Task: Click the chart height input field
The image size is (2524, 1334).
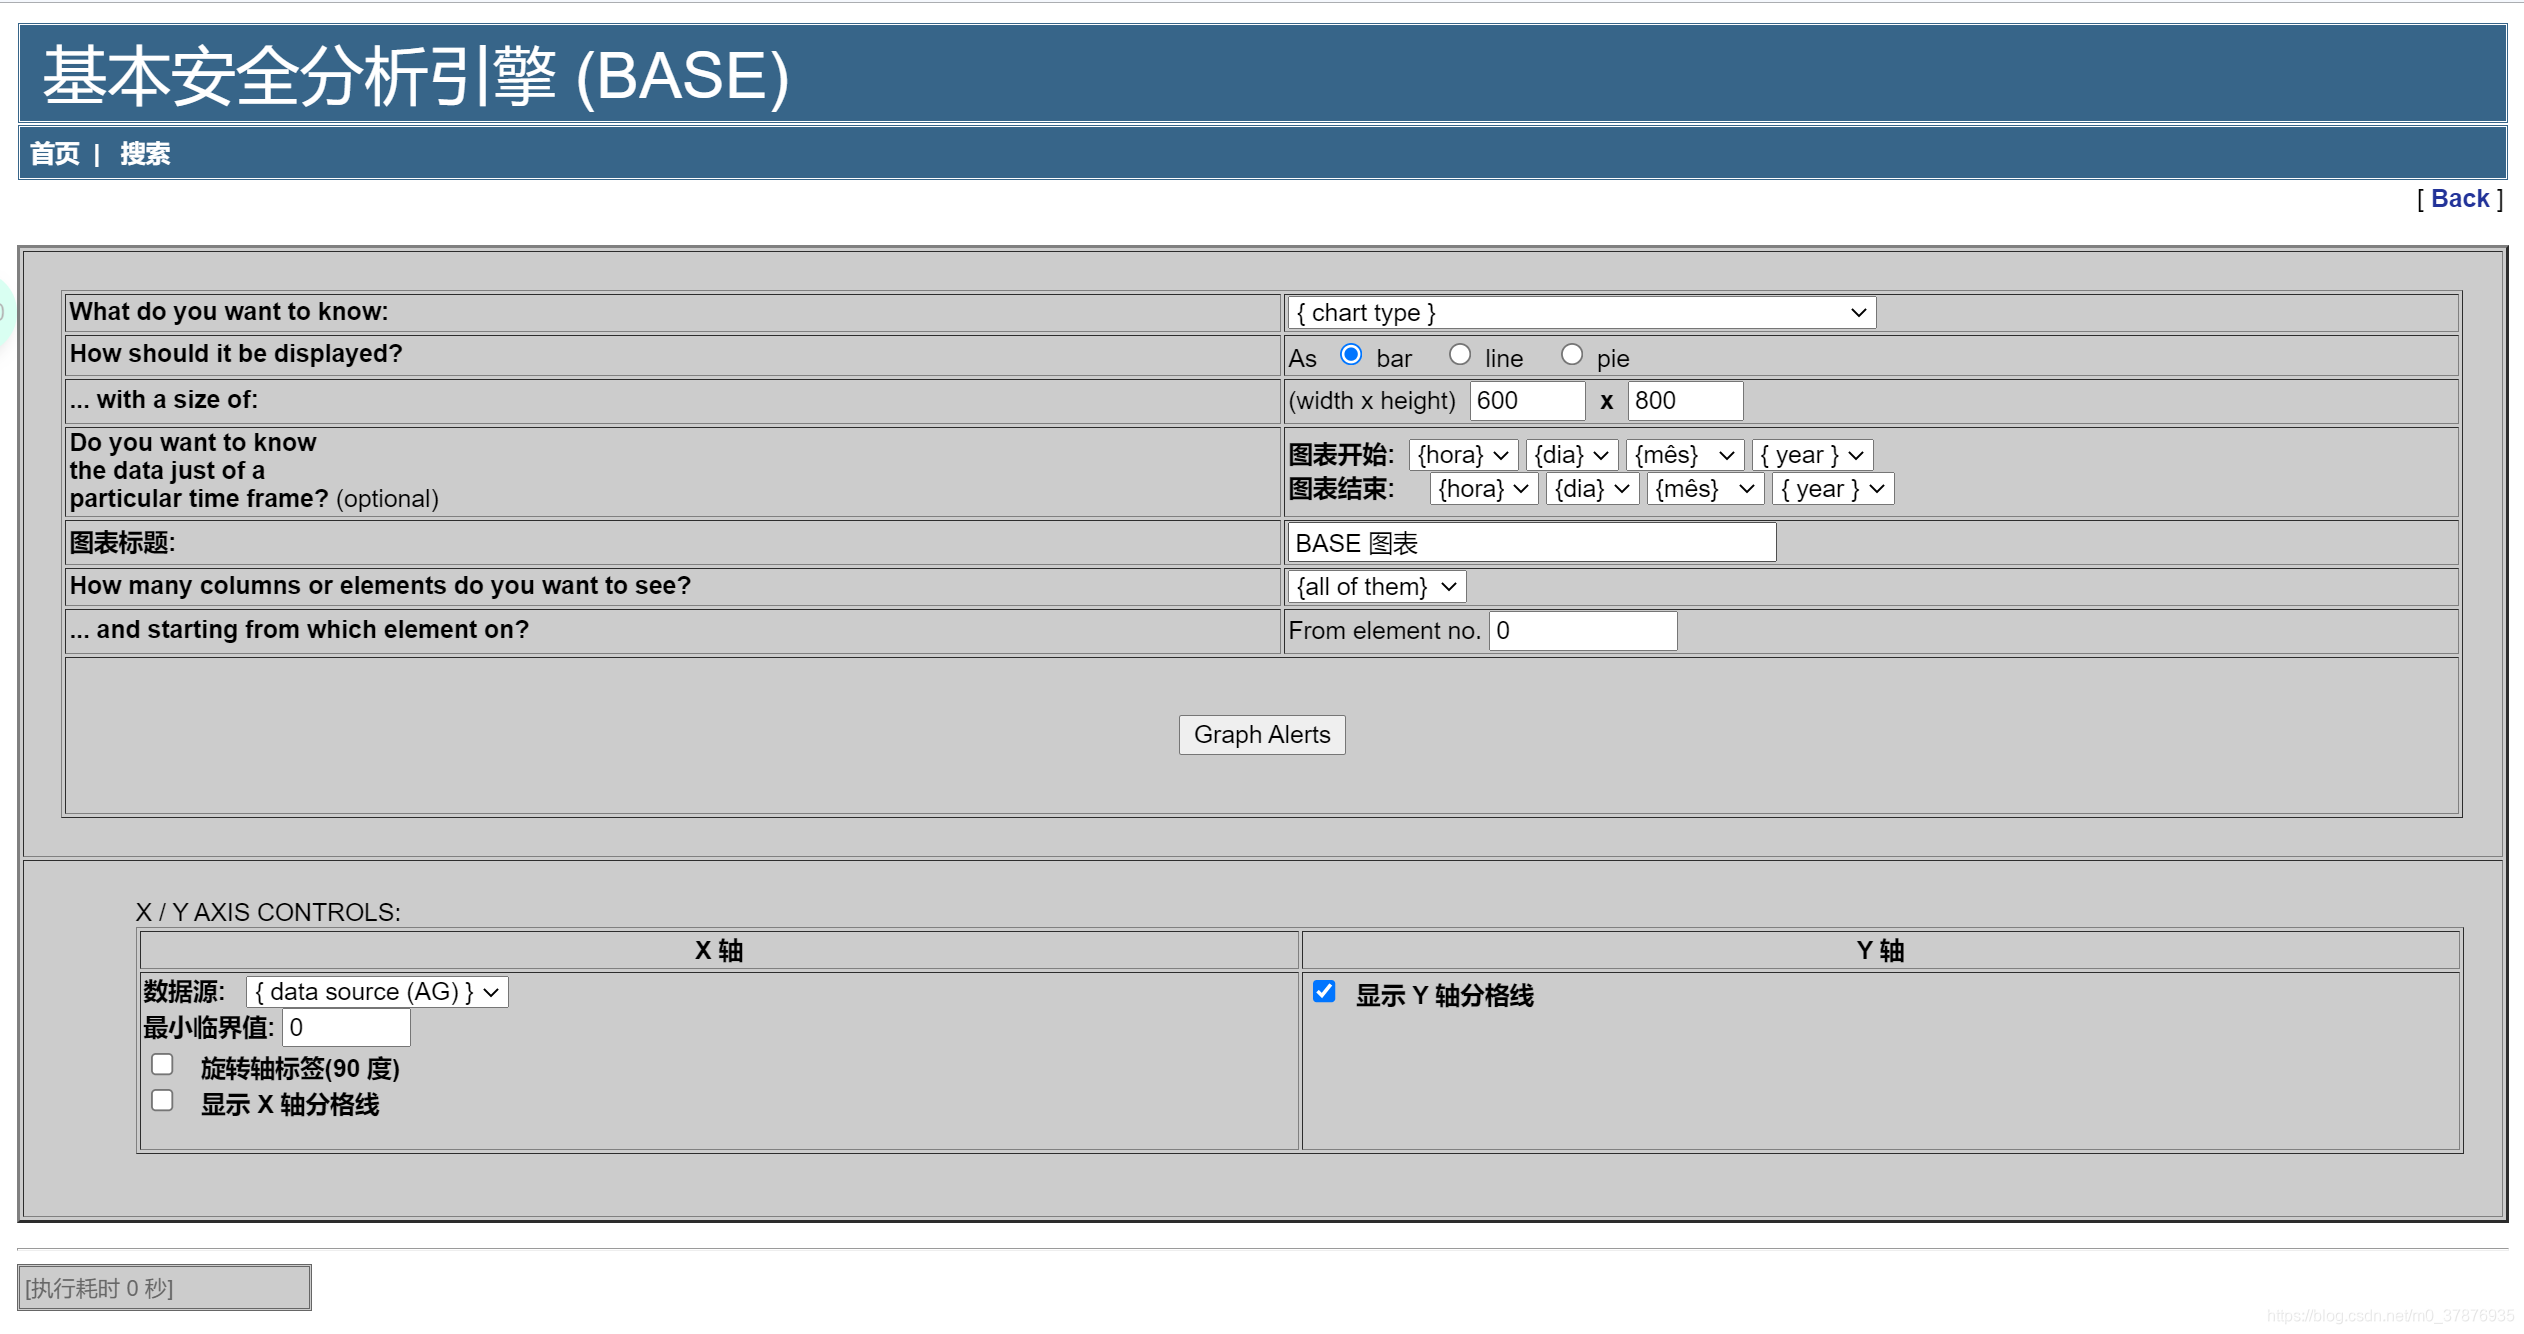Action: (x=1684, y=401)
